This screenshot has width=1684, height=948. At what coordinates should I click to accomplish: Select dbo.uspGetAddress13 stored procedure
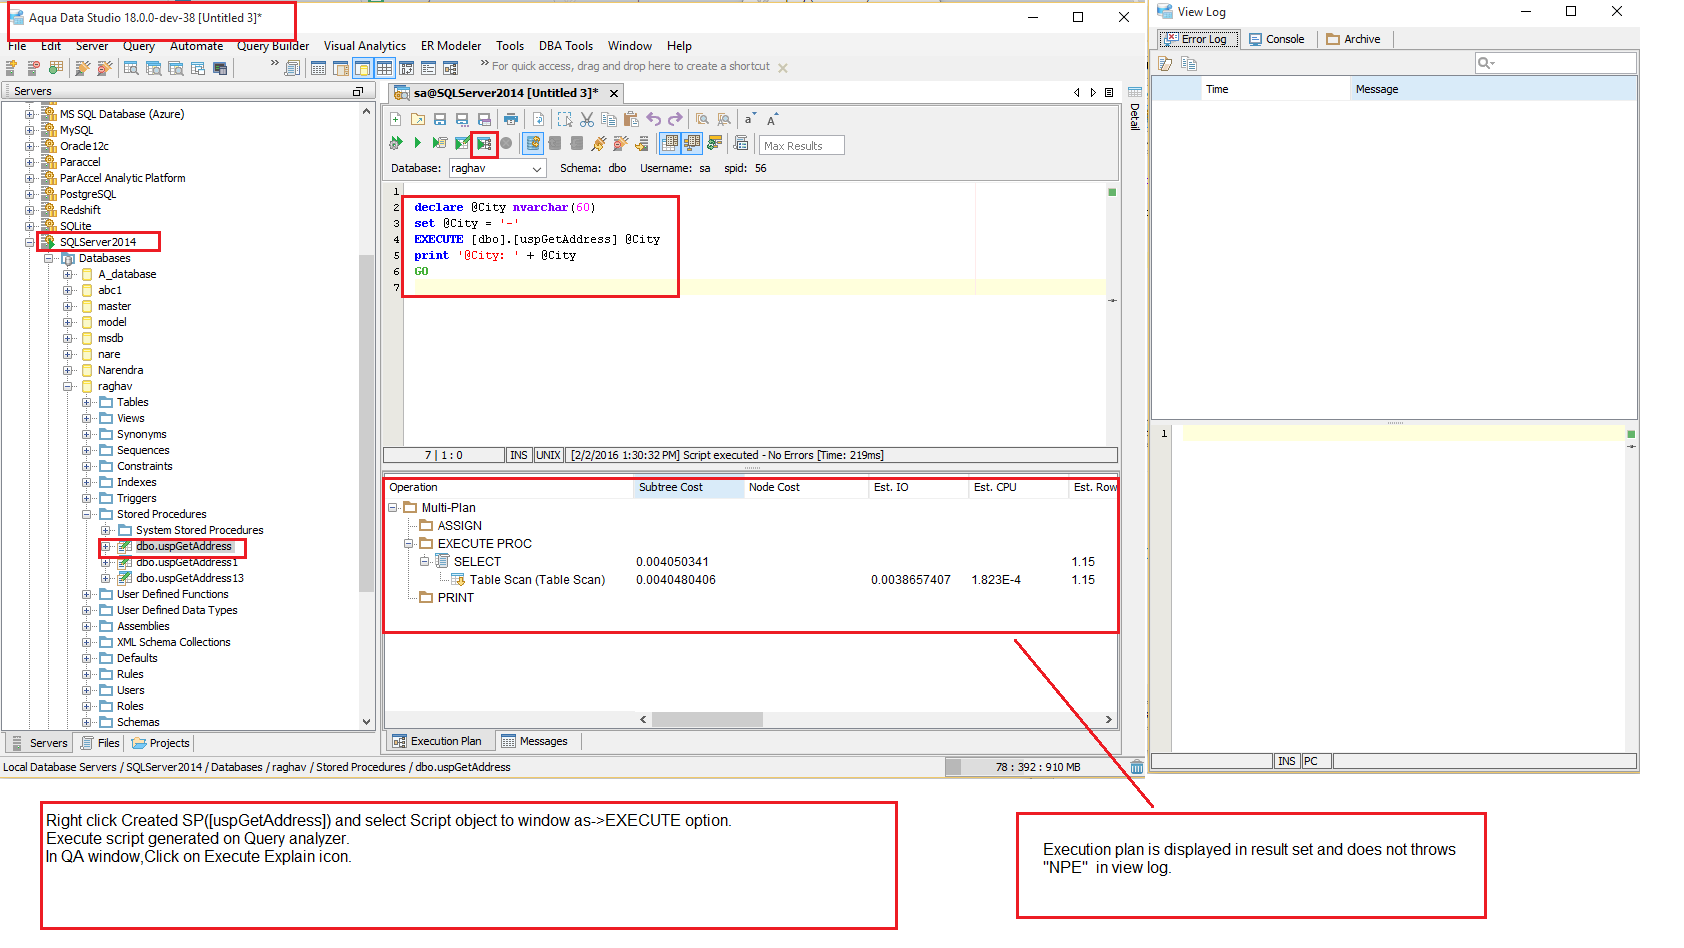click(190, 578)
